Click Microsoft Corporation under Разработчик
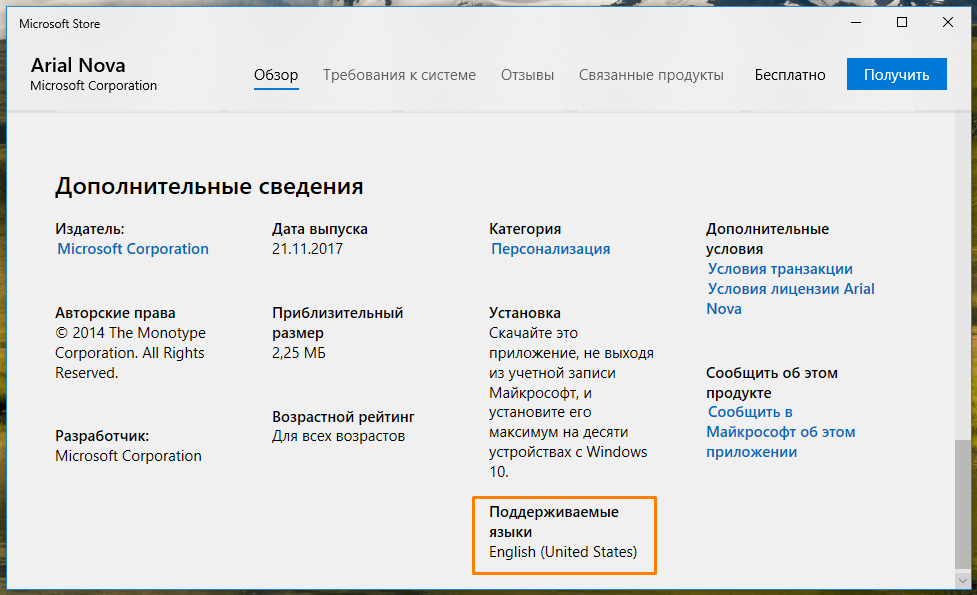The width and height of the screenshot is (977, 595). click(x=128, y=456)
